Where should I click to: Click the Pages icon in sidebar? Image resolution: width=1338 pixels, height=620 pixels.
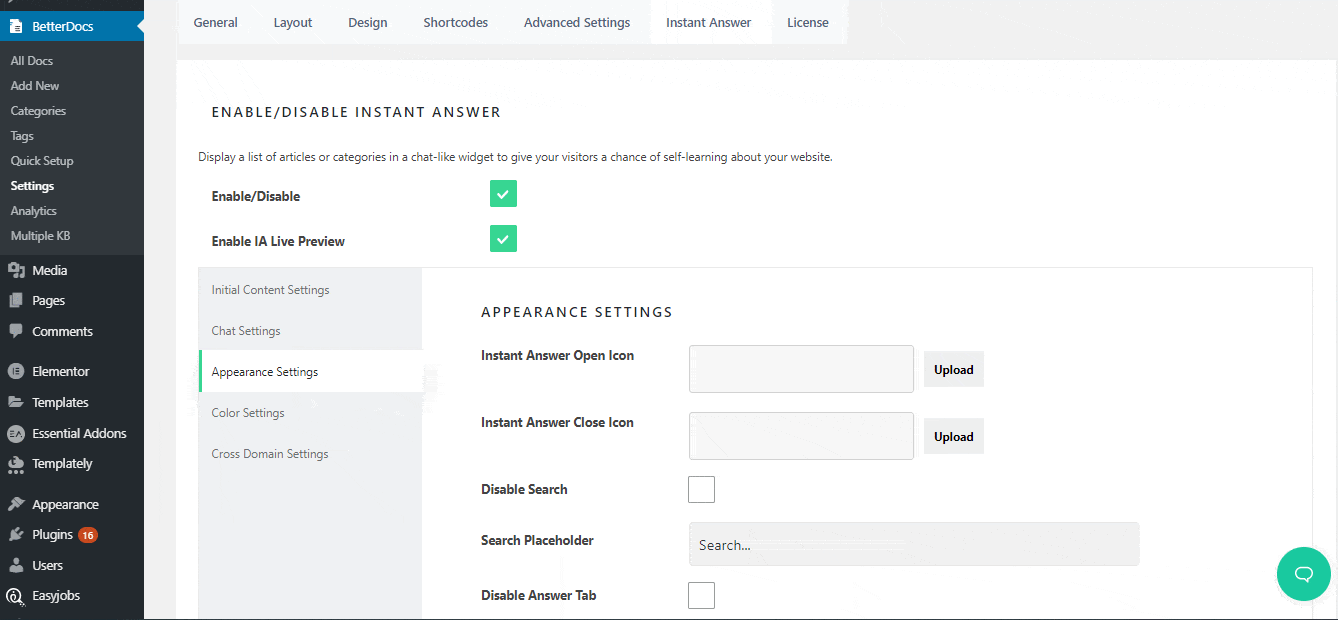[x=16, y=300]
